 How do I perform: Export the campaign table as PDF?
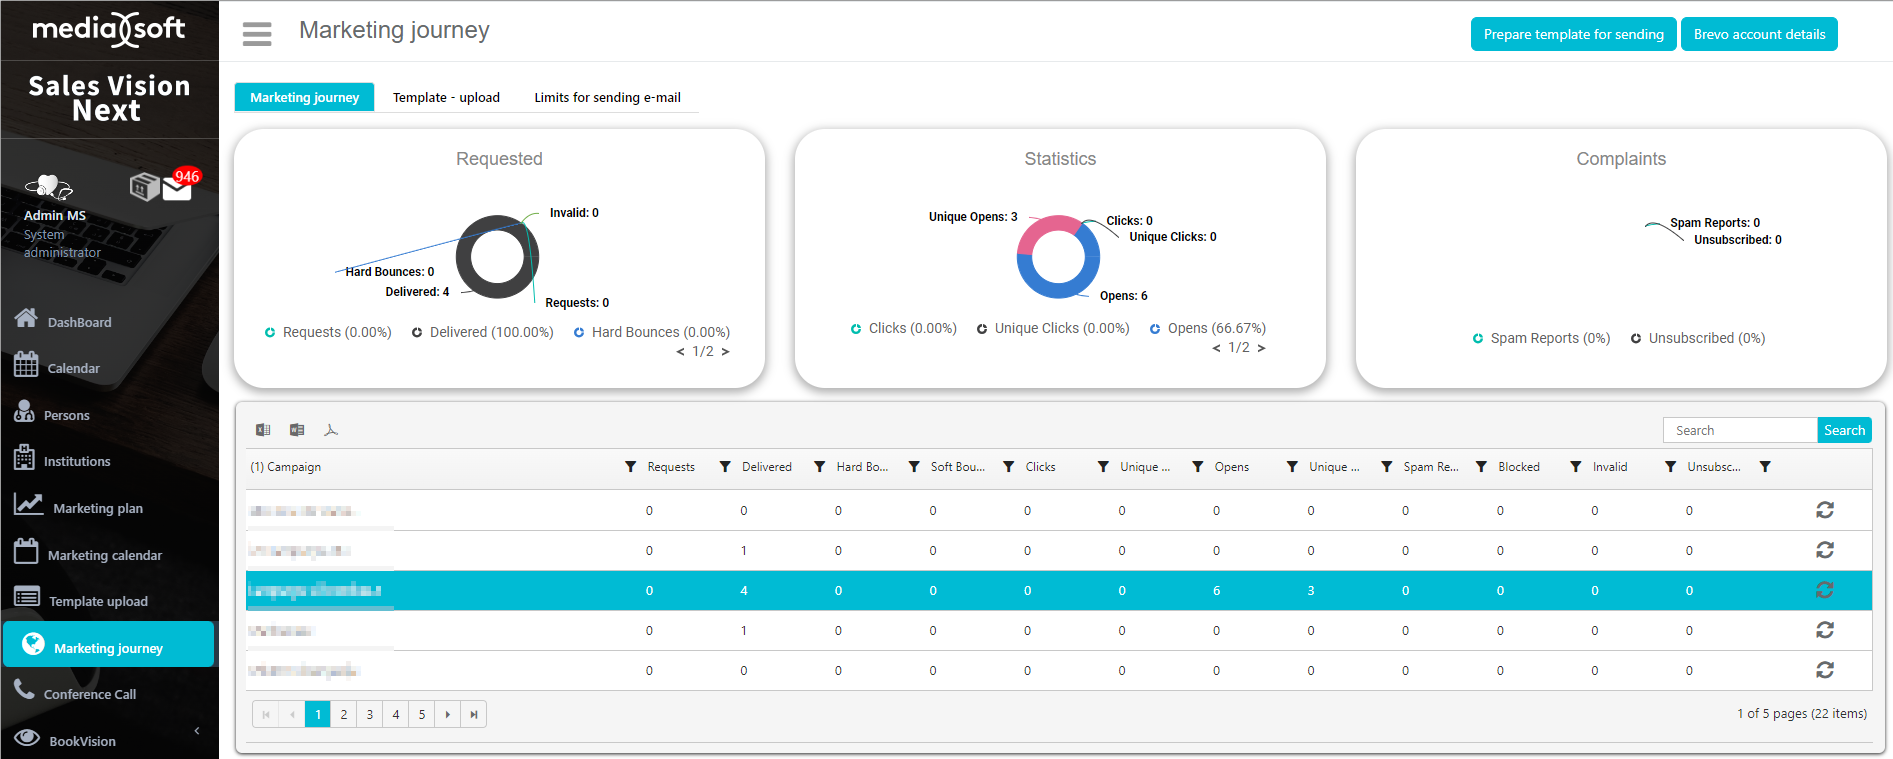(x=331, y=430)
